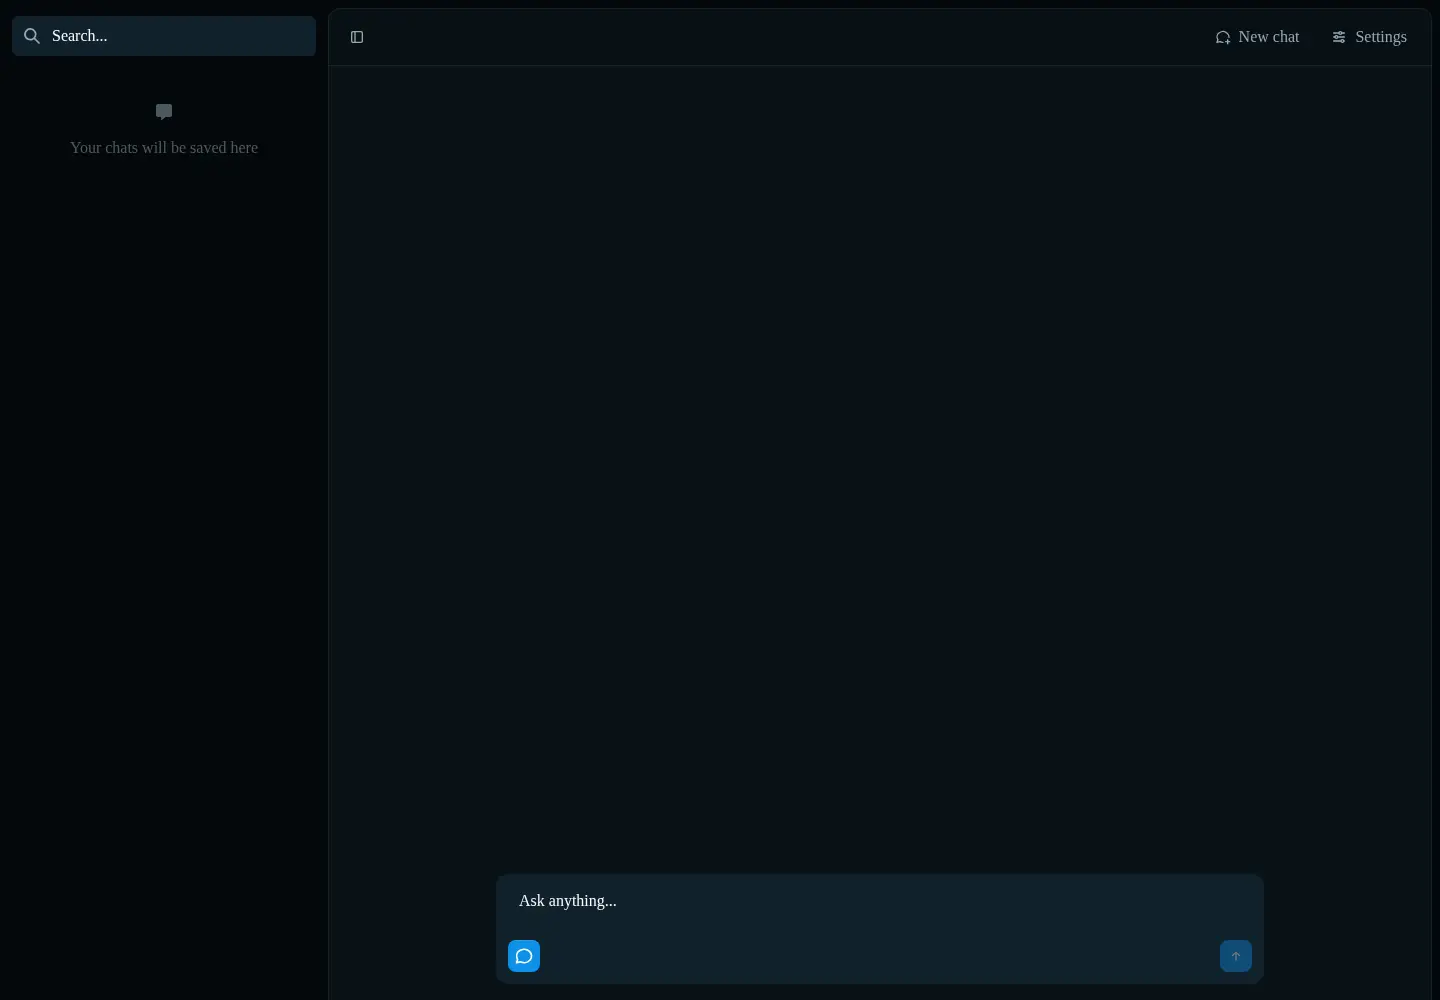
Task: Click the magnifier icon in search box
Action: click(x=32, y=36)
